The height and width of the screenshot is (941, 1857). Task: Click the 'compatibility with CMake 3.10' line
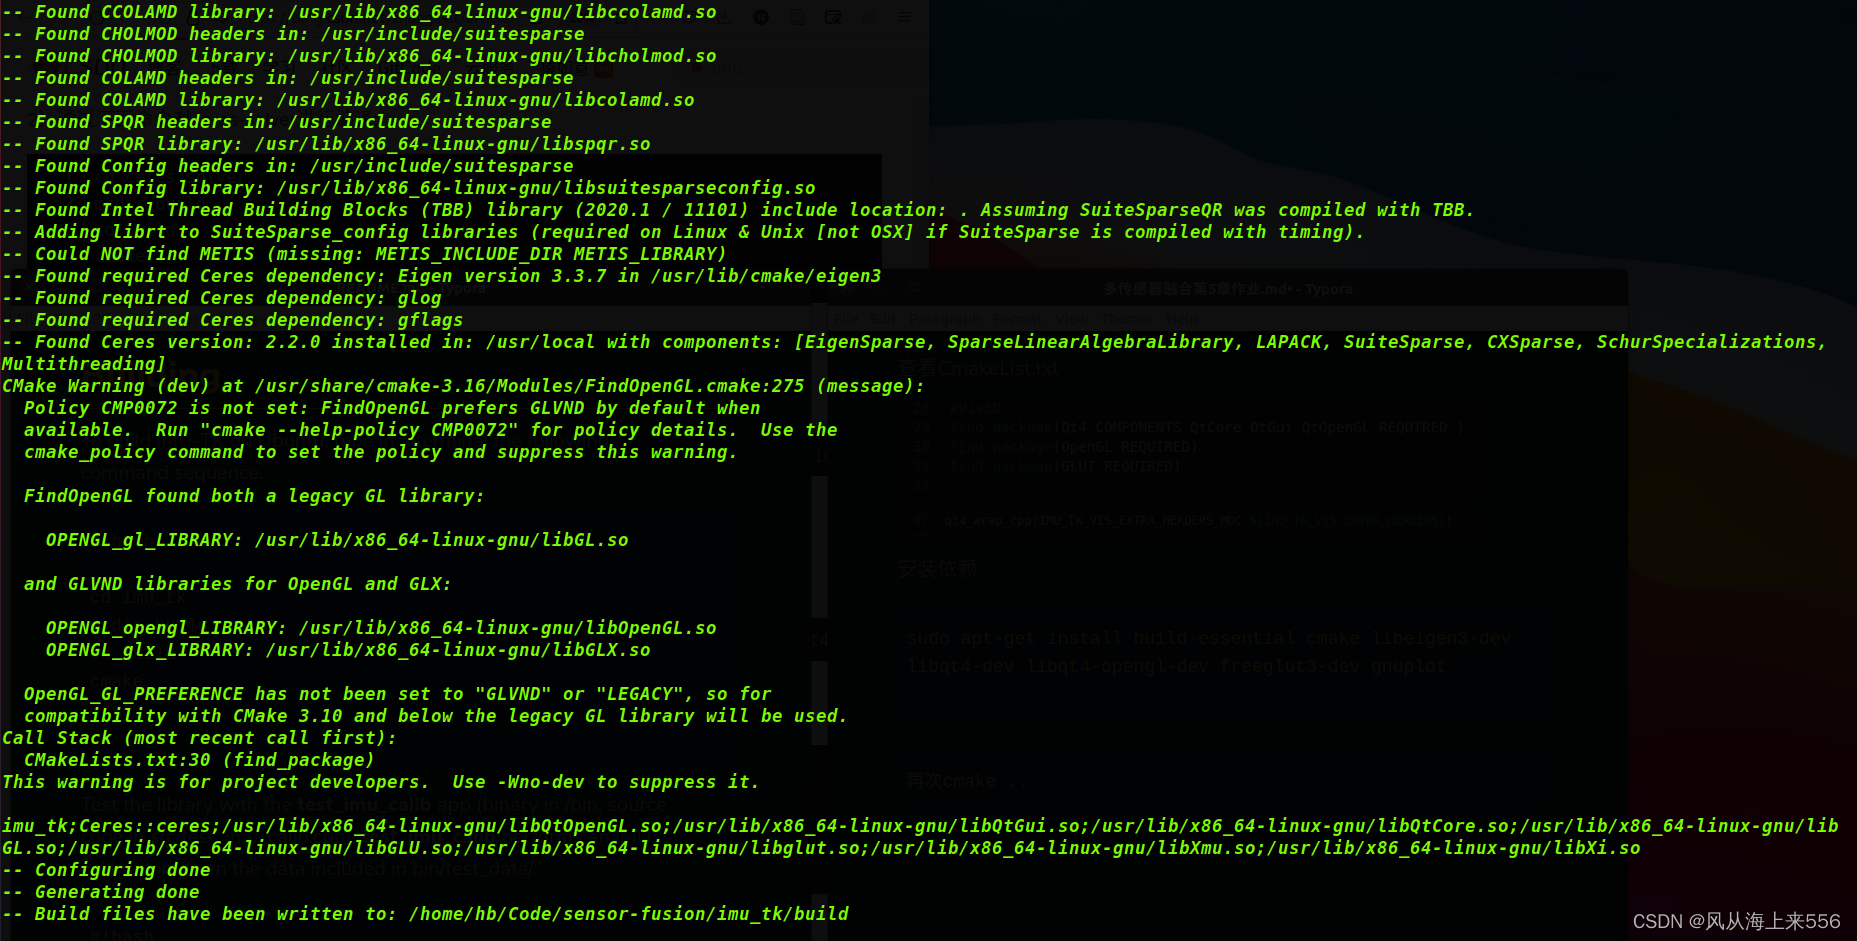(436, 716)
